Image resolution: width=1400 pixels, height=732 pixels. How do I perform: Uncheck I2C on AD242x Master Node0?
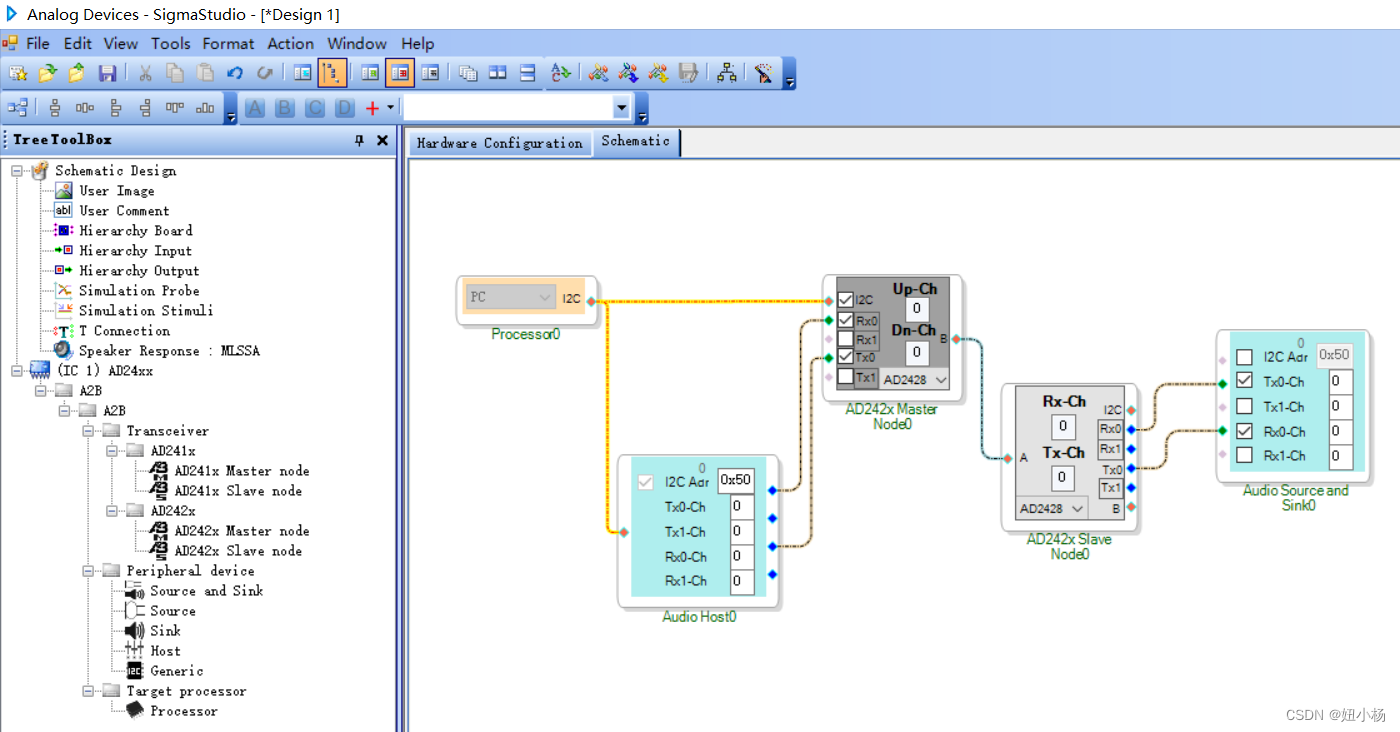tap(846, 299)
